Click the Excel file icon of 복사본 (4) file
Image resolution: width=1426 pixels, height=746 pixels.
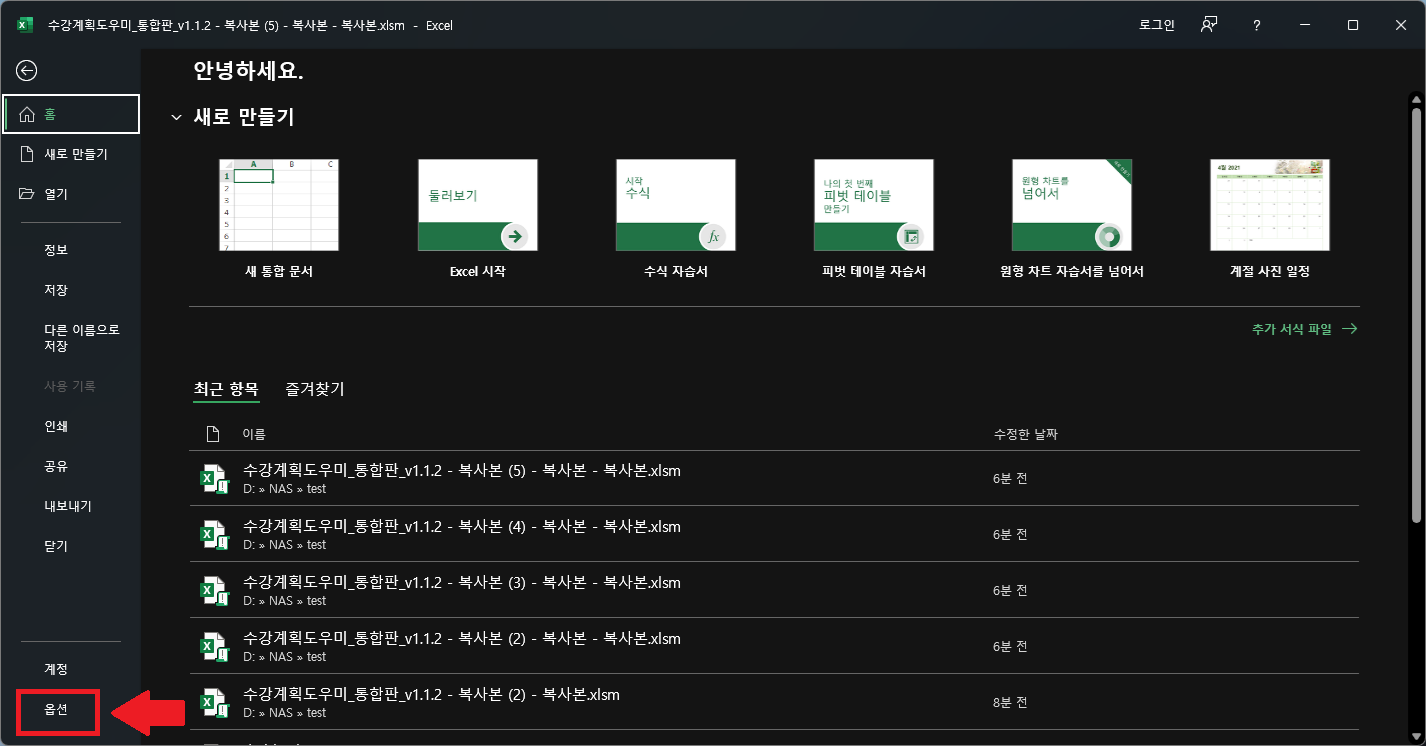[x=214, y=535]
